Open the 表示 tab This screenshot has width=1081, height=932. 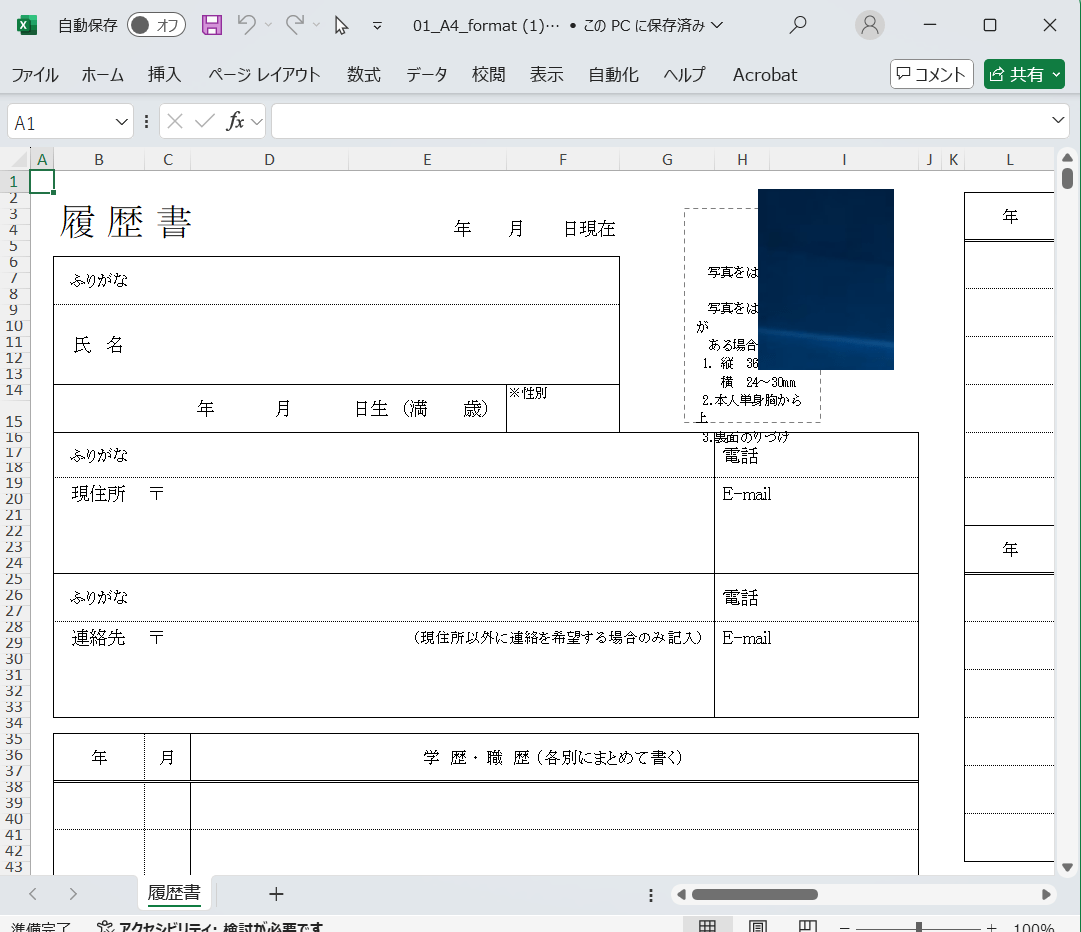[x=546, y=74]
